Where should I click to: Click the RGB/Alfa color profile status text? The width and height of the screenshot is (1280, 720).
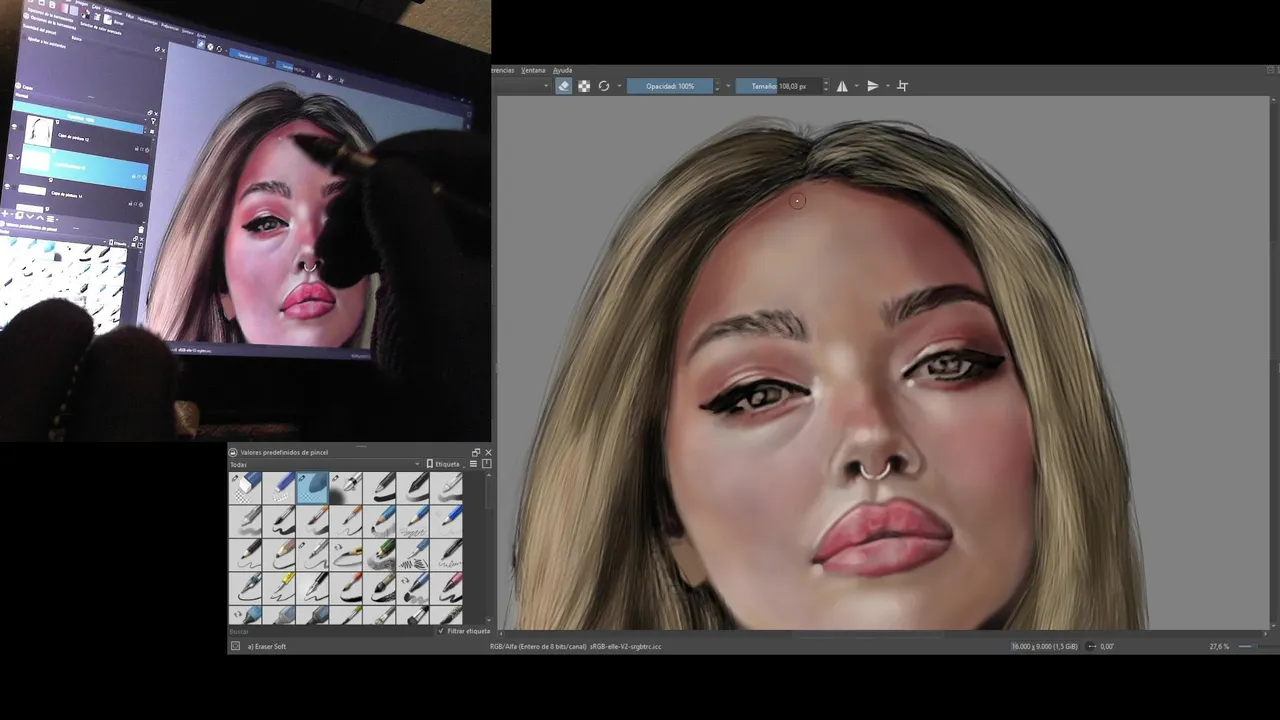coord(575,647)
